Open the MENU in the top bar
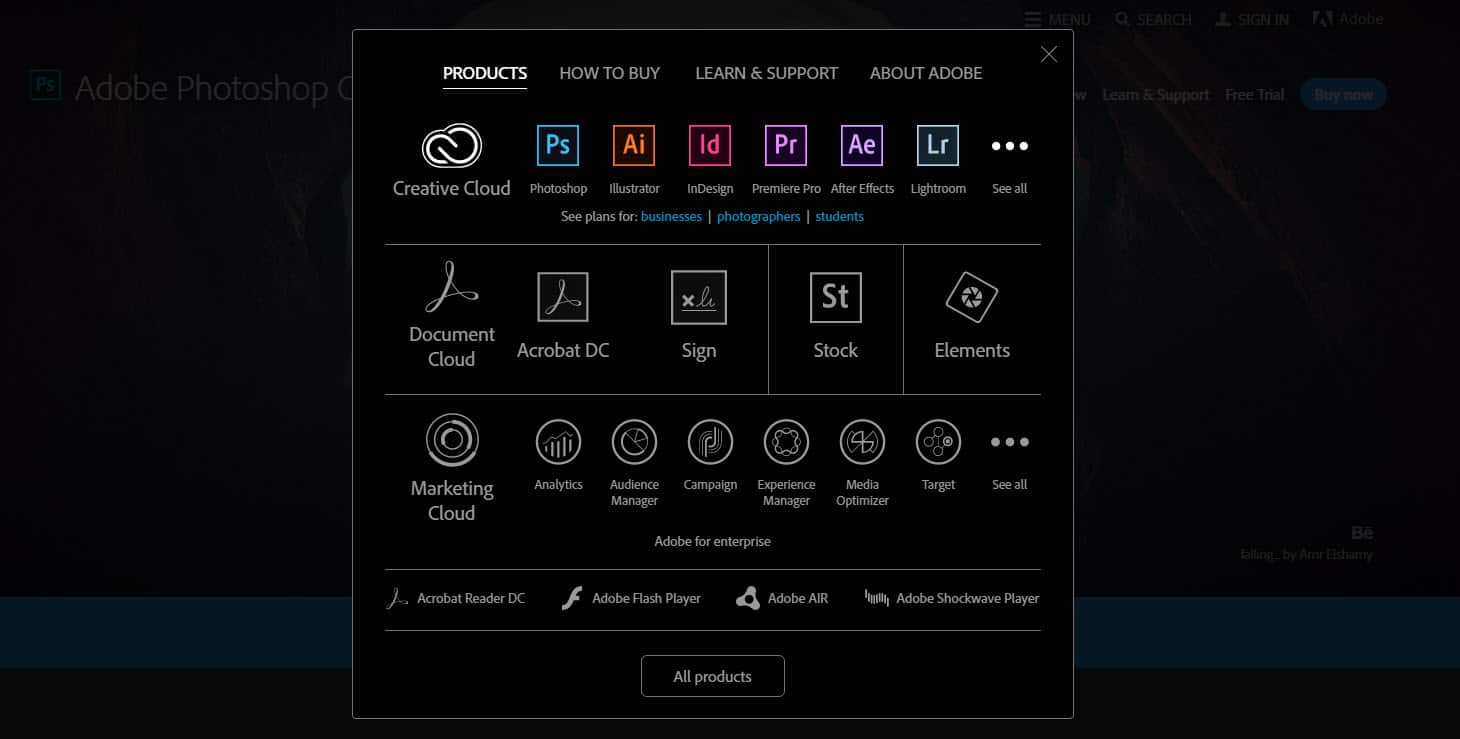Image resolution: width=1460 pixels, height=739 pixels. click(1058, 19)
